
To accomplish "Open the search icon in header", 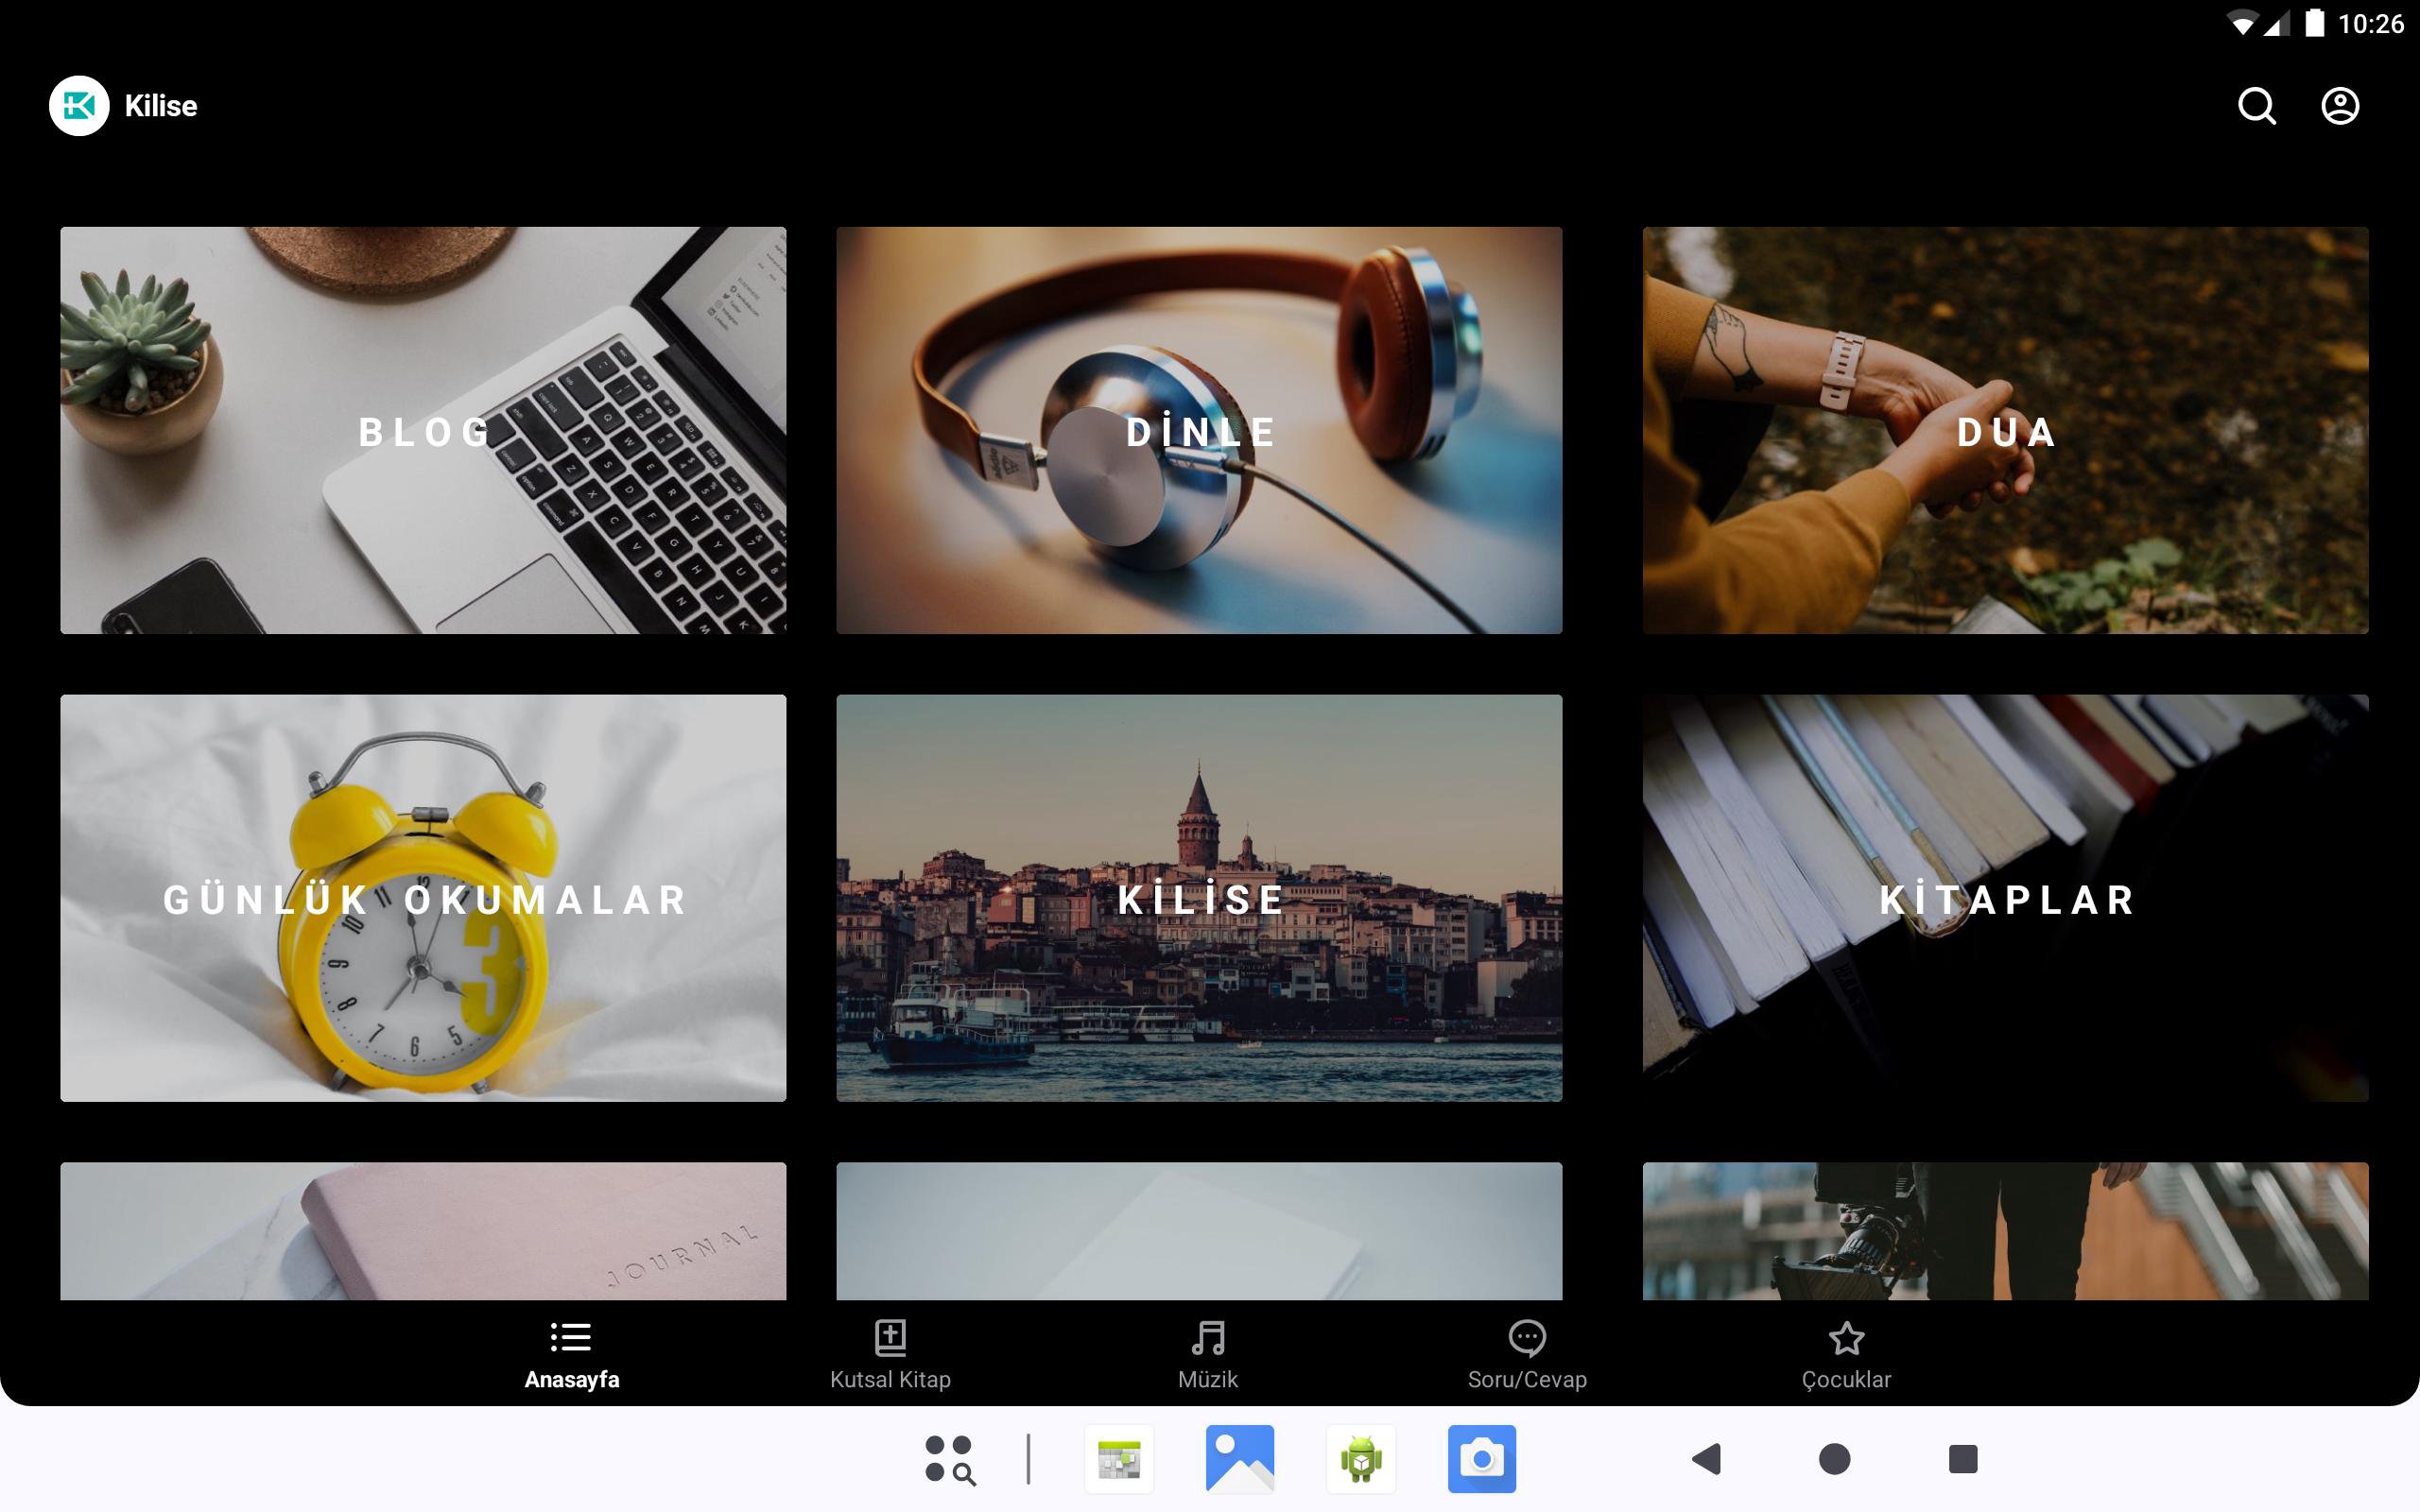I will click(x=2256, y=106).
